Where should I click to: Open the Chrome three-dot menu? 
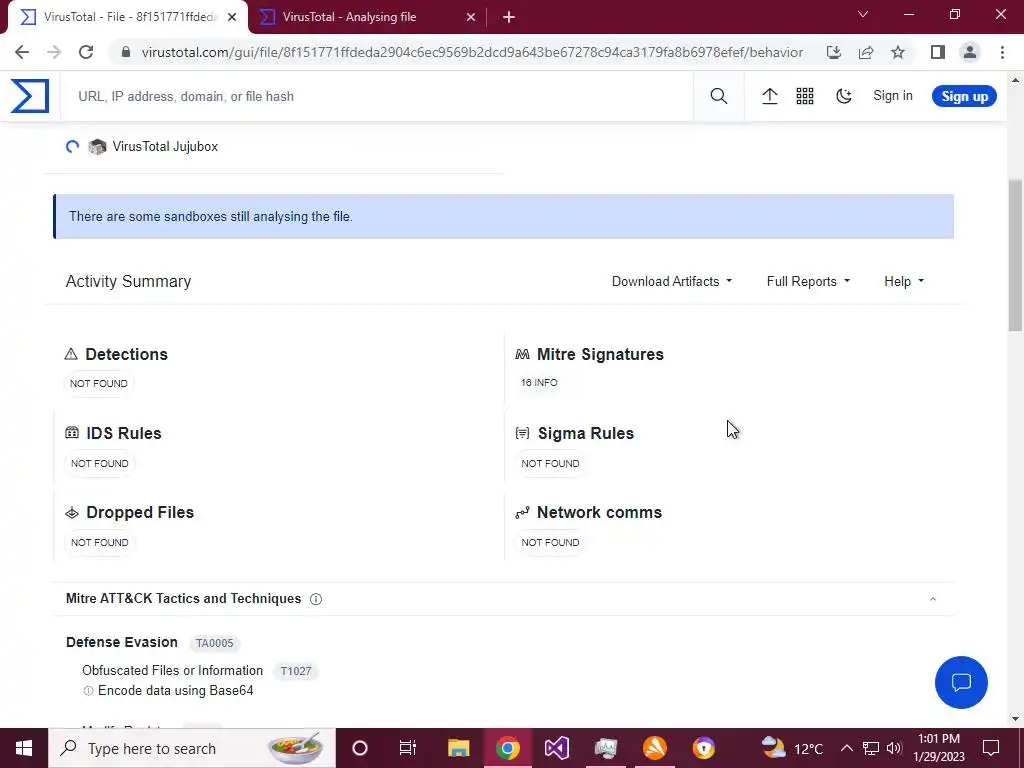click(x=1002, y=52)
